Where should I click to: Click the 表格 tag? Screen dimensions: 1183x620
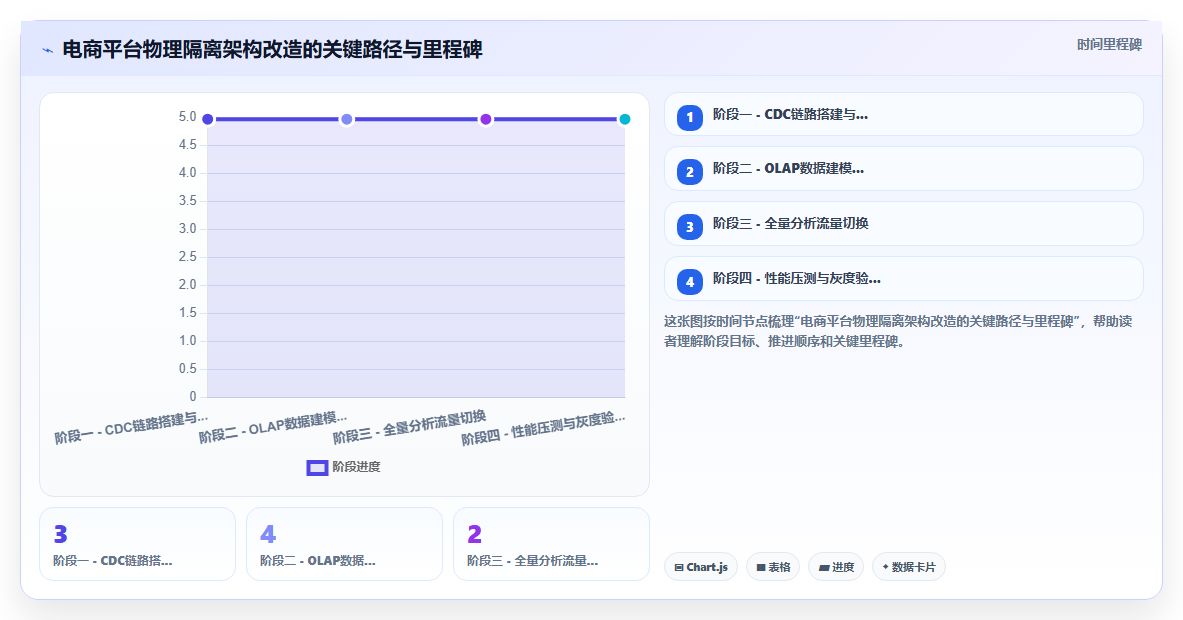click(773, 567)
